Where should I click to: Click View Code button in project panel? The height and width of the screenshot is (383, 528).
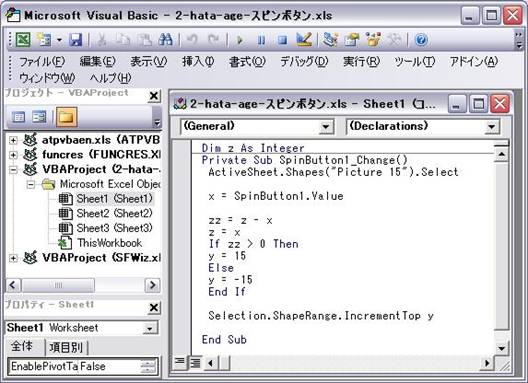(x=19, y=117)
